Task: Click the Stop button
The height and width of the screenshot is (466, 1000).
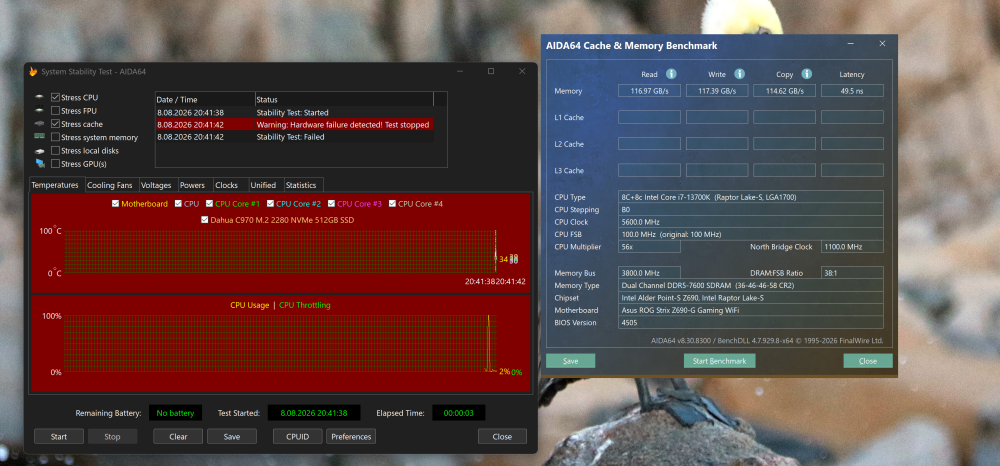Action: [x=112, y=437]
